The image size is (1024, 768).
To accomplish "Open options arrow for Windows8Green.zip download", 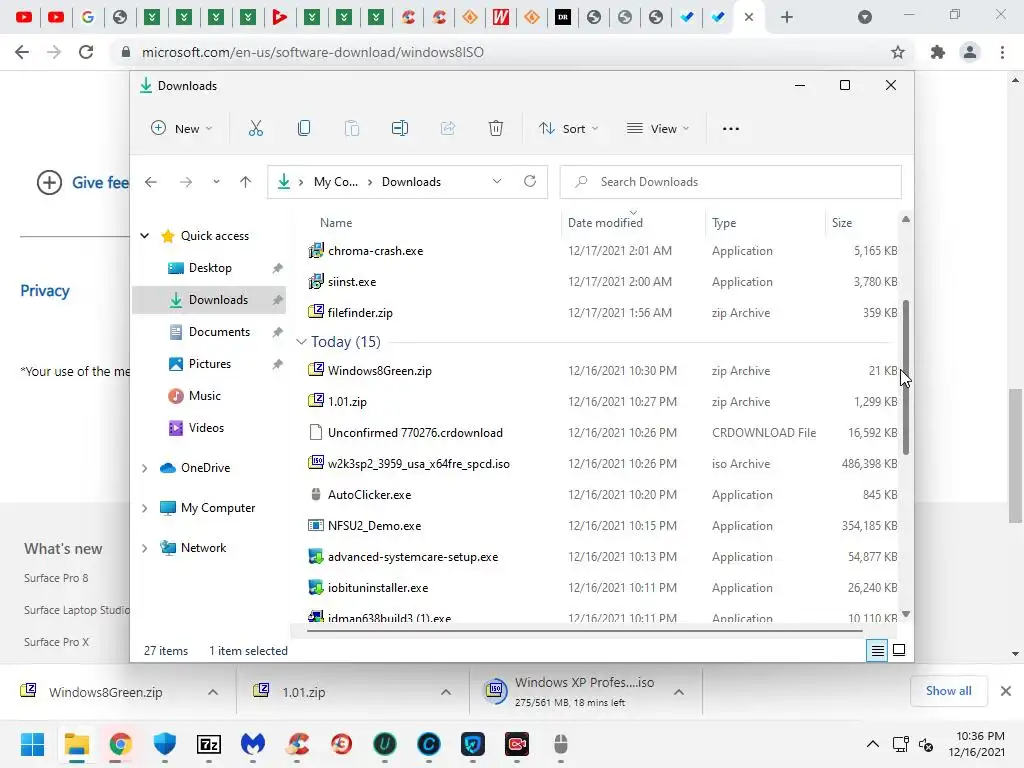I will point(213,692).
